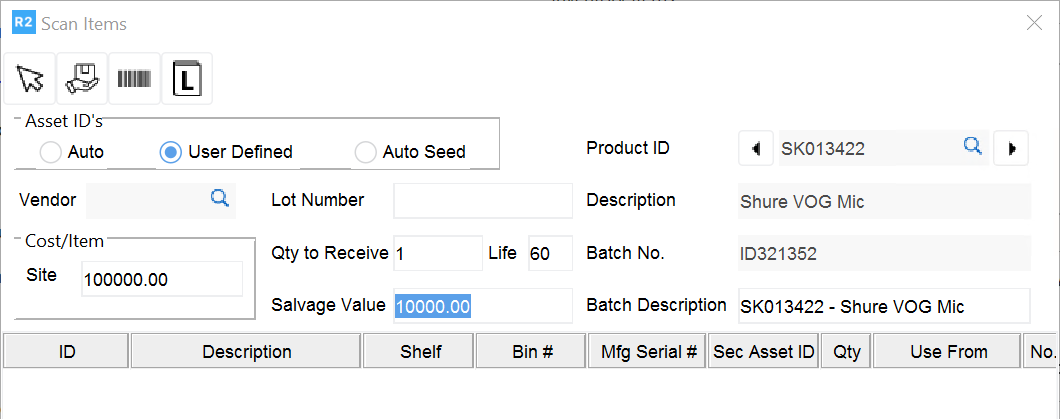The image size is (1060, 419).
Task: Click the arrow pointer select tool icon
Action: pyautogui.click(x=30, y=78)
